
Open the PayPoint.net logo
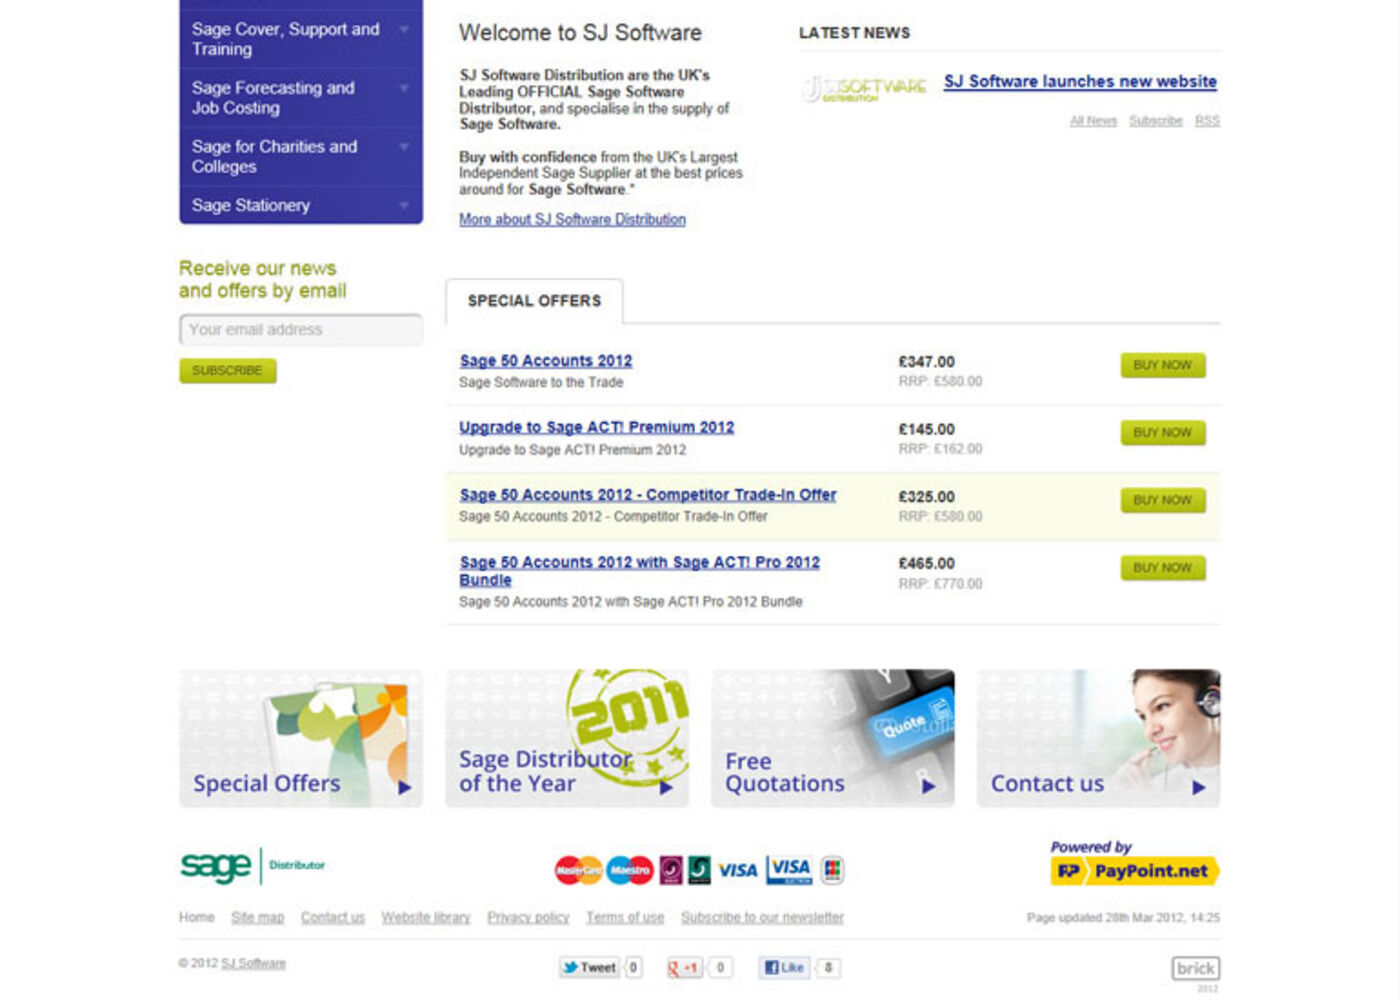1135,871
